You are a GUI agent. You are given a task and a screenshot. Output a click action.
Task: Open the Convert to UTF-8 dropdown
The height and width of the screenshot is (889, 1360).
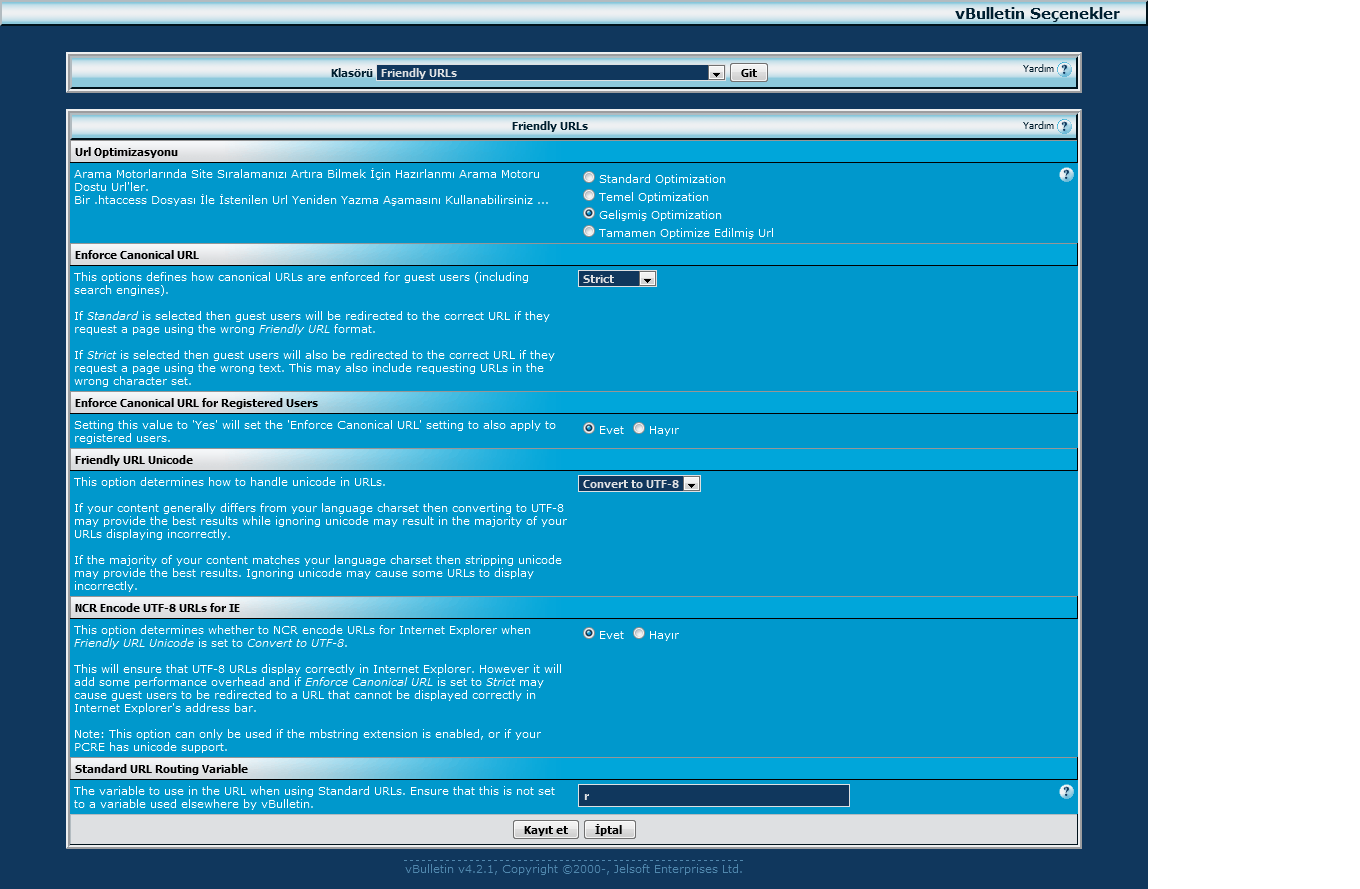(639, 484)
